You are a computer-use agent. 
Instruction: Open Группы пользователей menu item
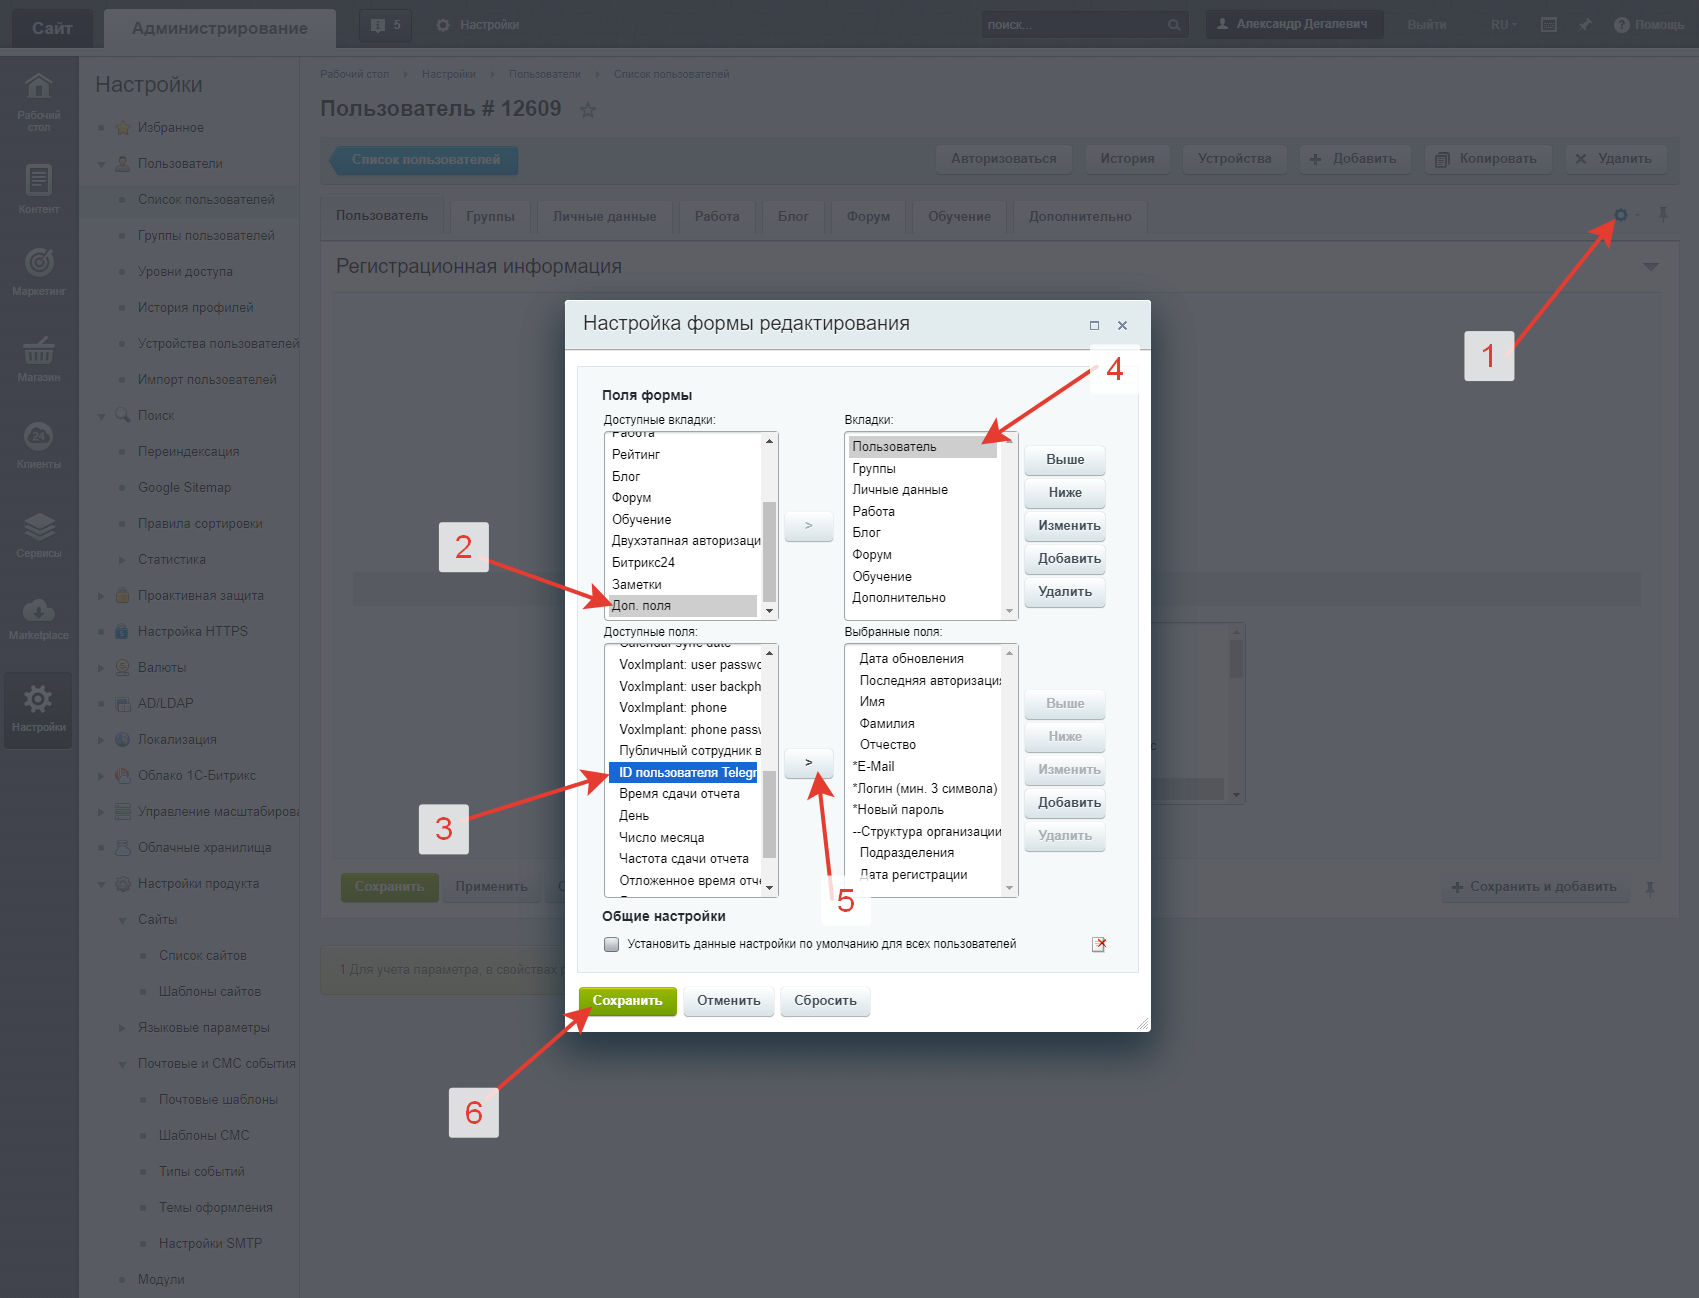point(206,236)
